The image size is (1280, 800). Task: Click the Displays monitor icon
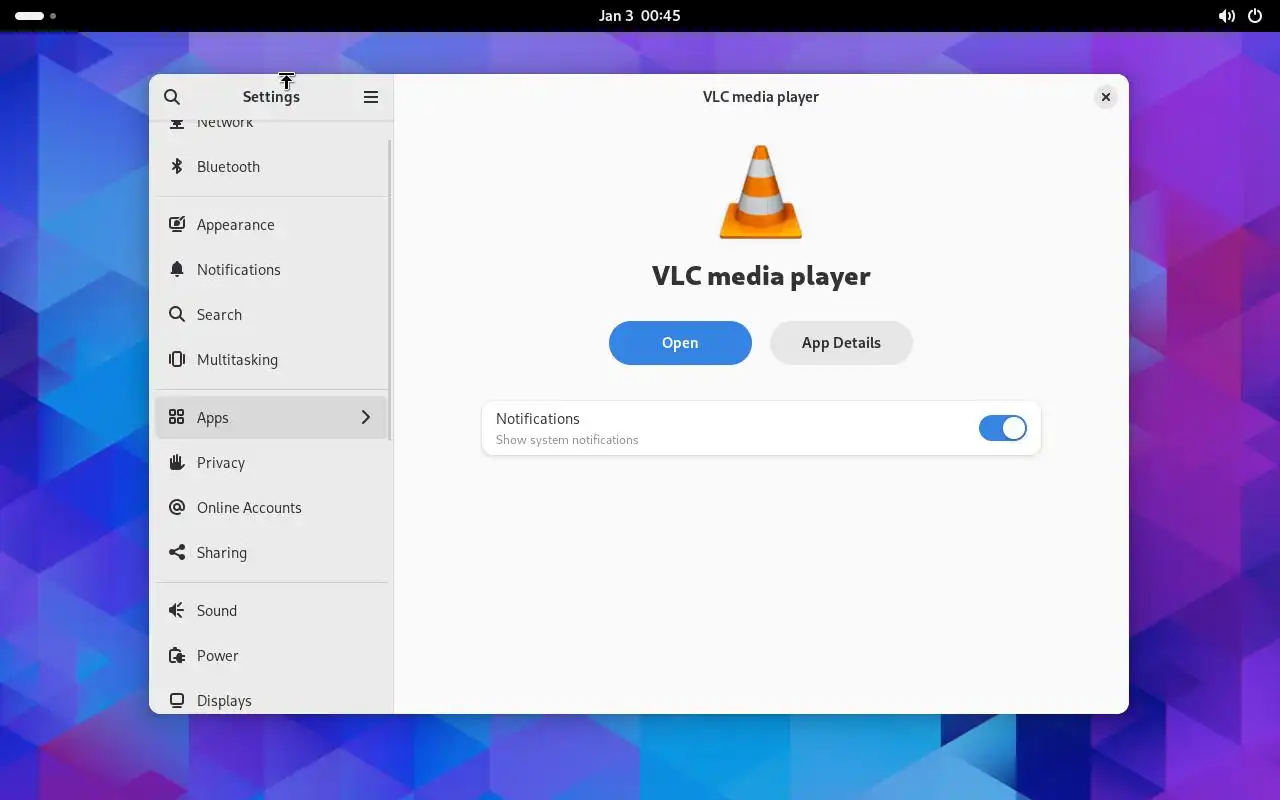(x=177, y=700)
